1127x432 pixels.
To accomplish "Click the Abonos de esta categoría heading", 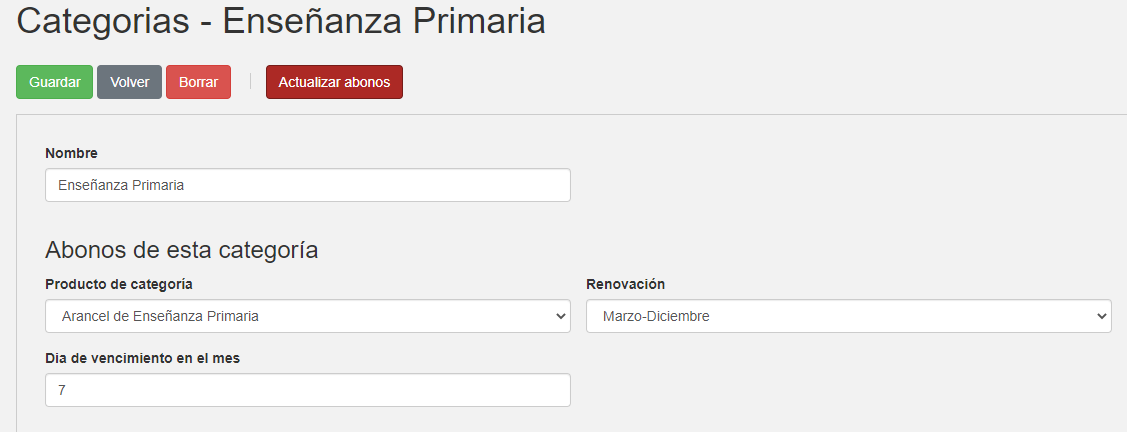I will point(181,250).
